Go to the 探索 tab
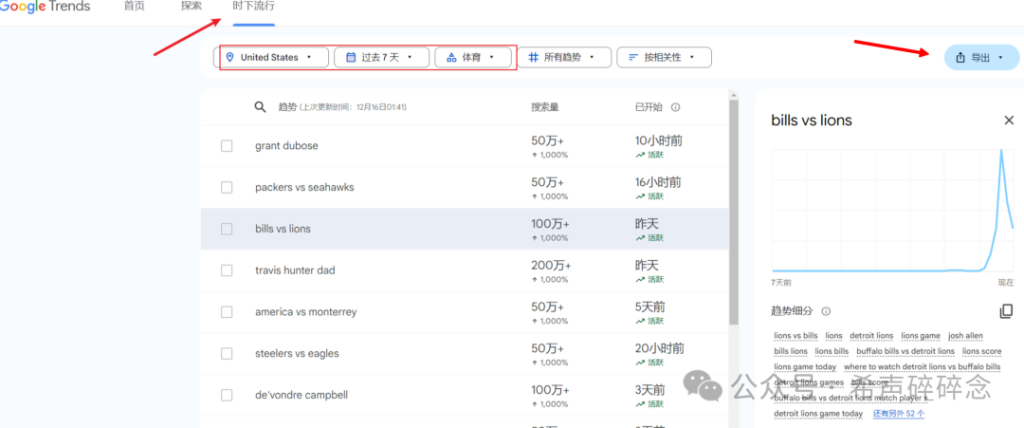This screenshot has height=428, width=1024. pyautogui.click(x=191, y=7)
